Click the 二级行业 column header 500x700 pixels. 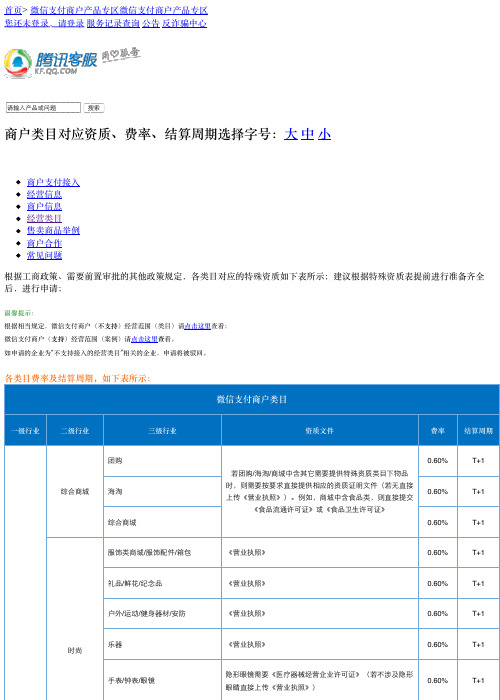point(75,430)
